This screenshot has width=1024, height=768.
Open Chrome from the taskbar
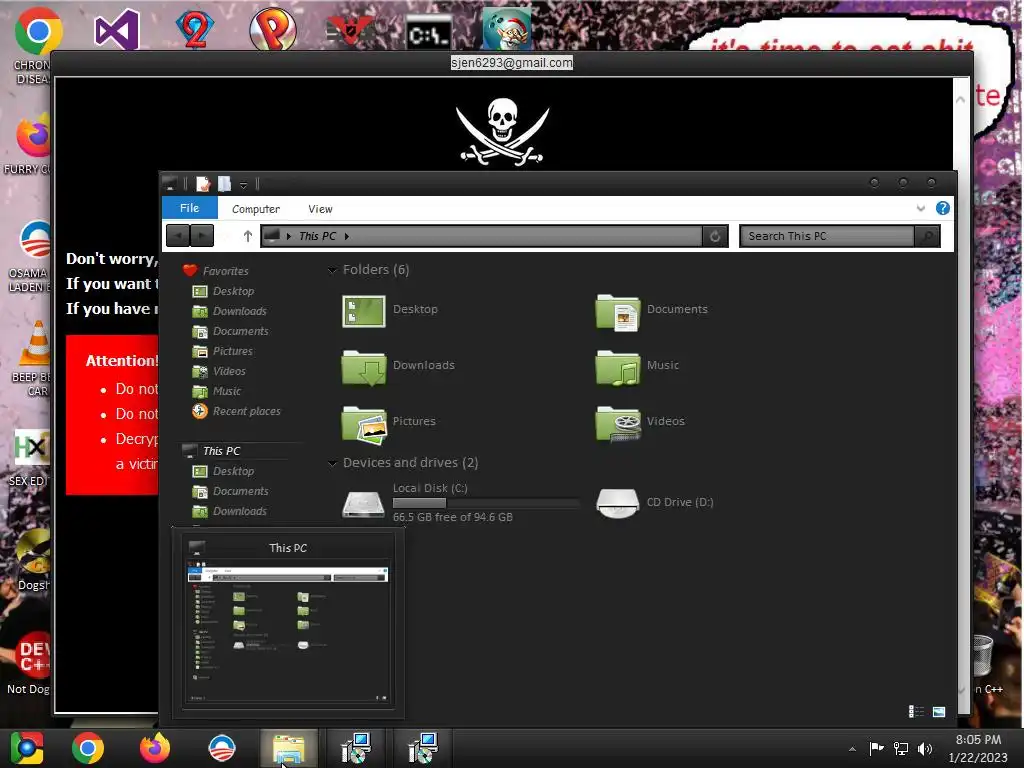pos(88,748)
